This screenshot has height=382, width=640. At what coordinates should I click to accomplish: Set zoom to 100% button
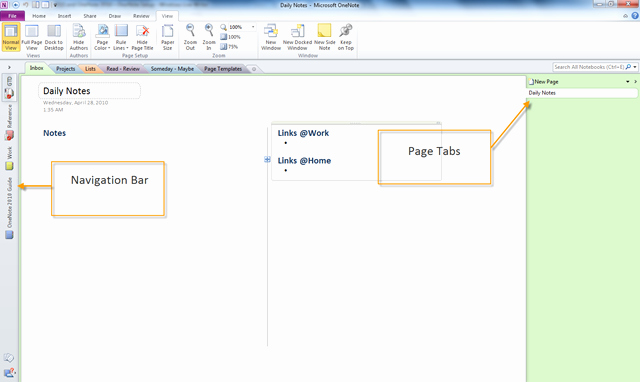tap(231, 37)
